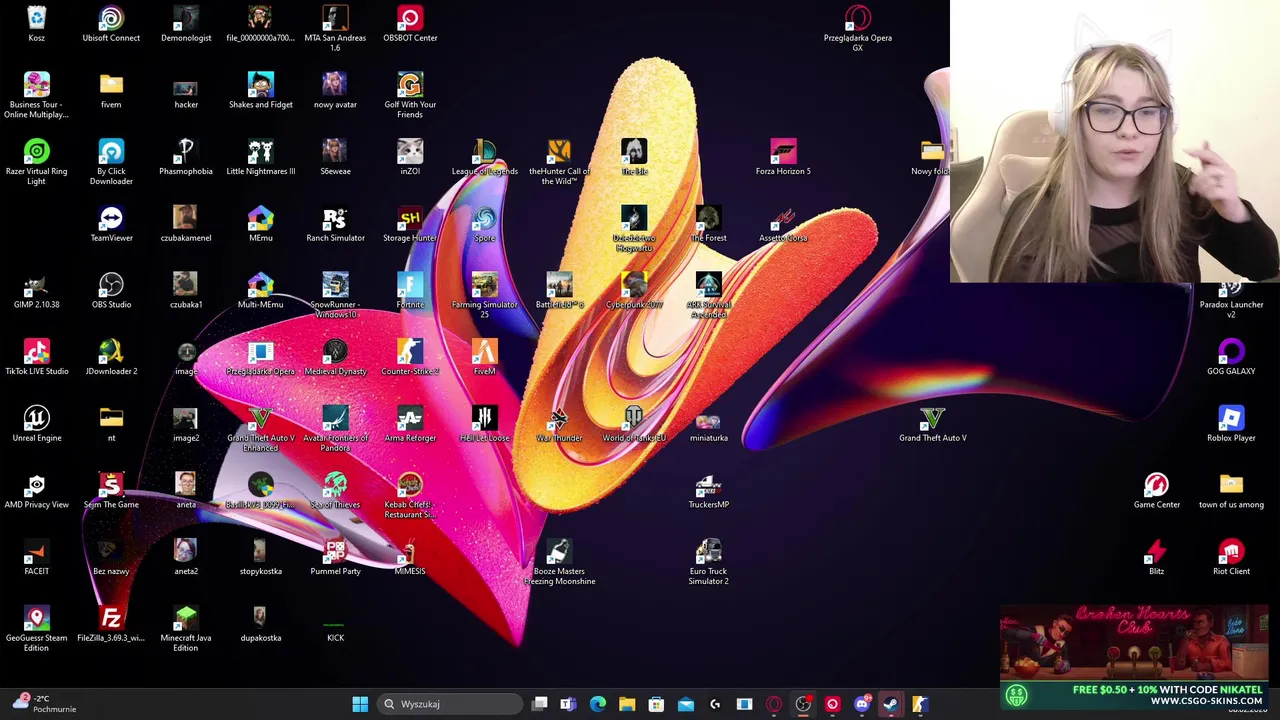Launch Medieval Dynasty from the desktop

tap(335, 358)
